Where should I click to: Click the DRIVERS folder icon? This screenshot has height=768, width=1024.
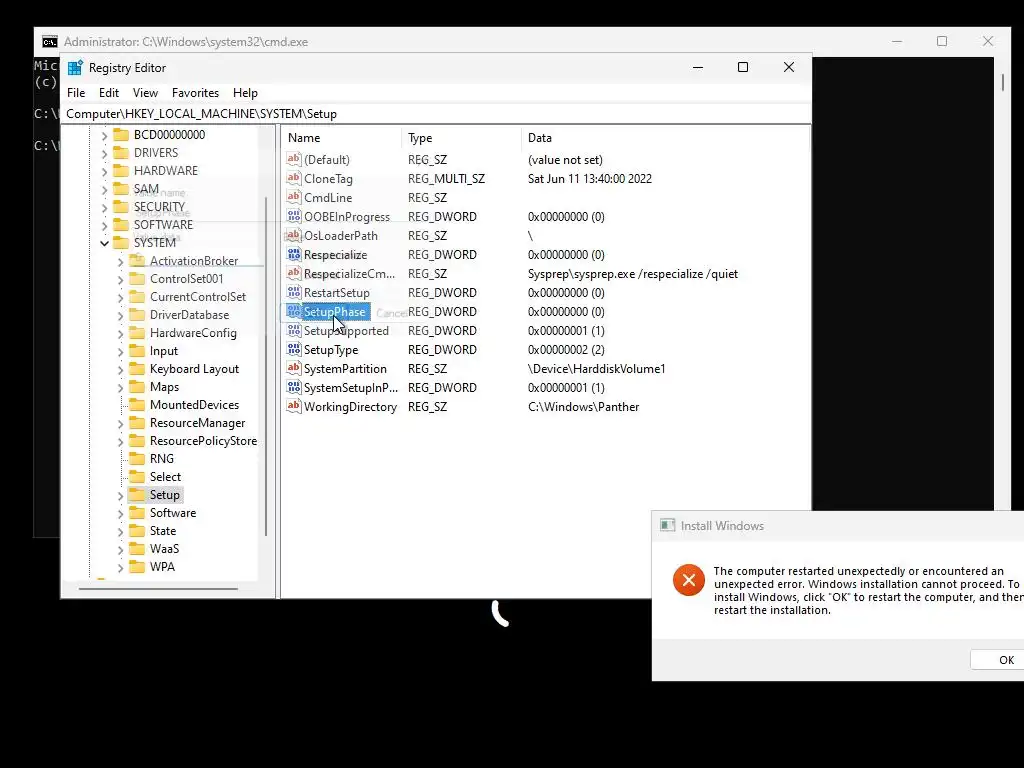(121, 153)
